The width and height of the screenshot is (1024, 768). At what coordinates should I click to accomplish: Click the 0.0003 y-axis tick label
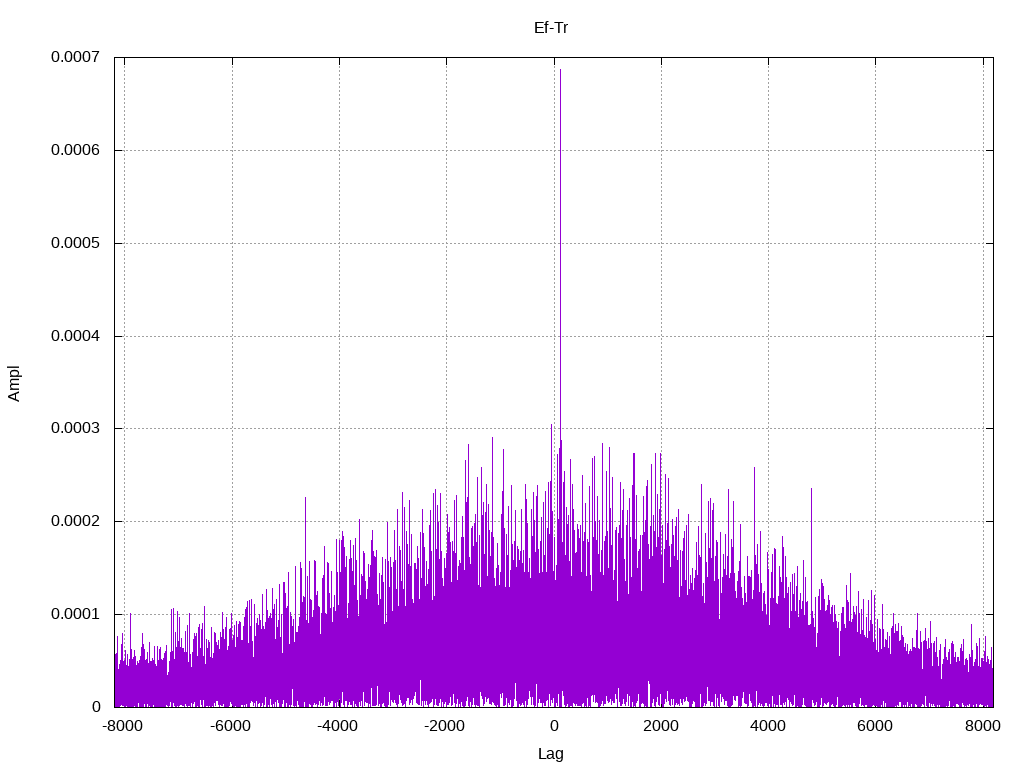pyautogui.click(x=76, y=428)
